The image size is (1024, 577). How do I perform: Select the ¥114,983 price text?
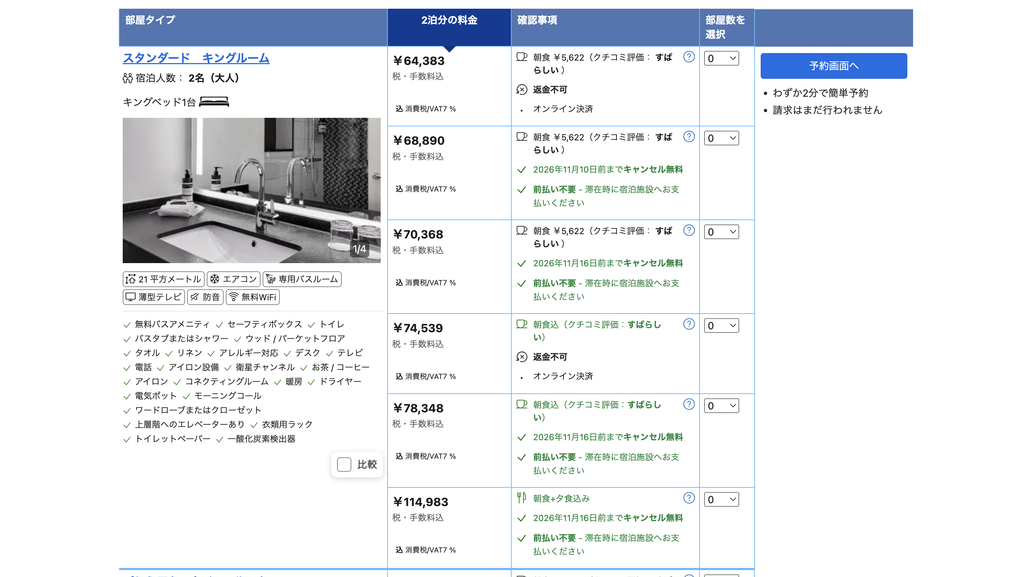point(421,503)
